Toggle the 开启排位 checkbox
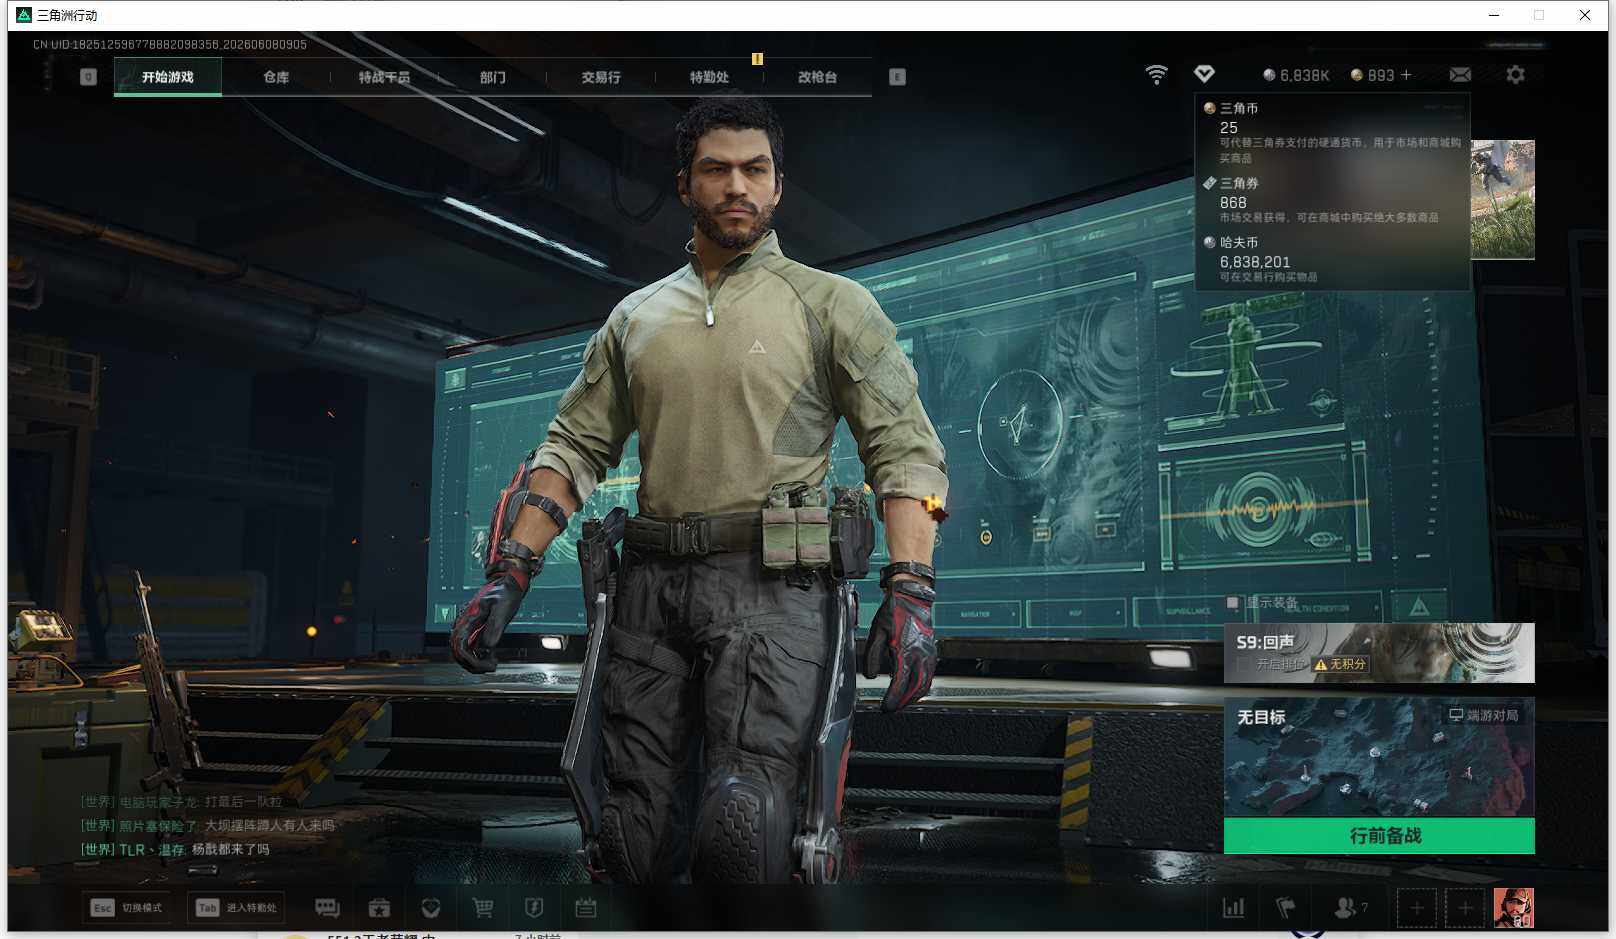The height and width of the screenshot is (939, 1616). (x=1243, y=664)
